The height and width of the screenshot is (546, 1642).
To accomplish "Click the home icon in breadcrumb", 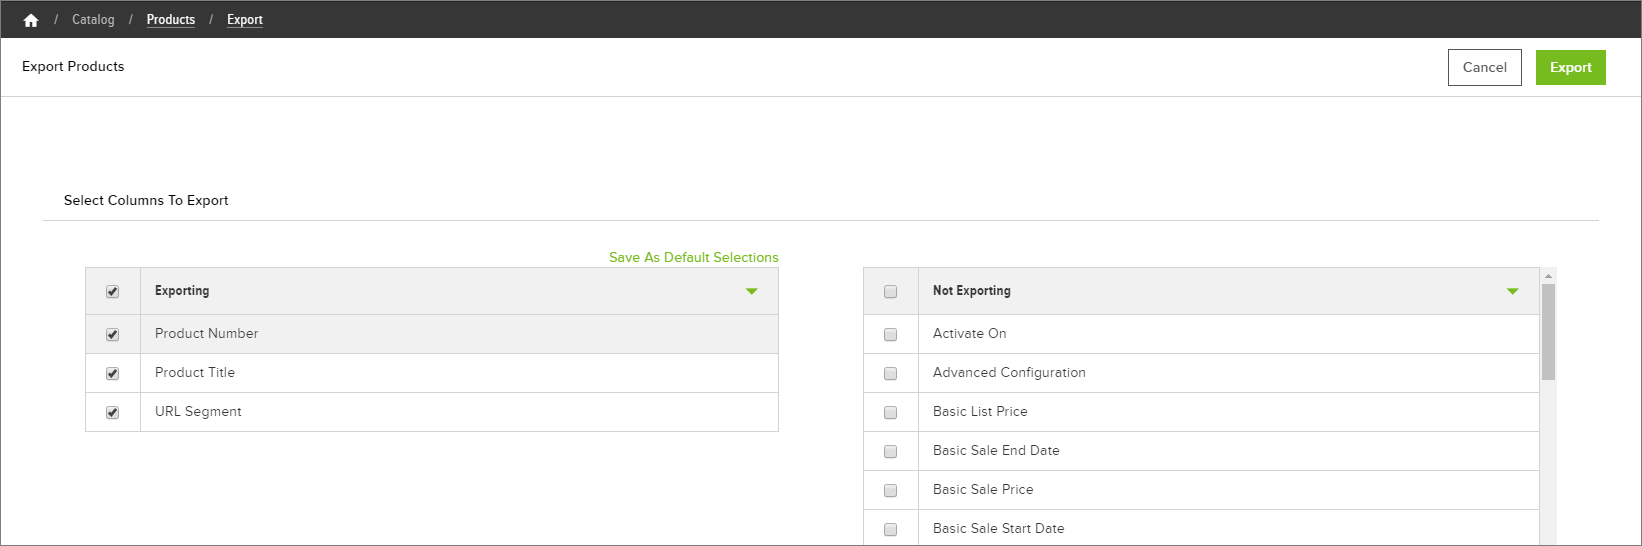I will click(x=31, y=20).
